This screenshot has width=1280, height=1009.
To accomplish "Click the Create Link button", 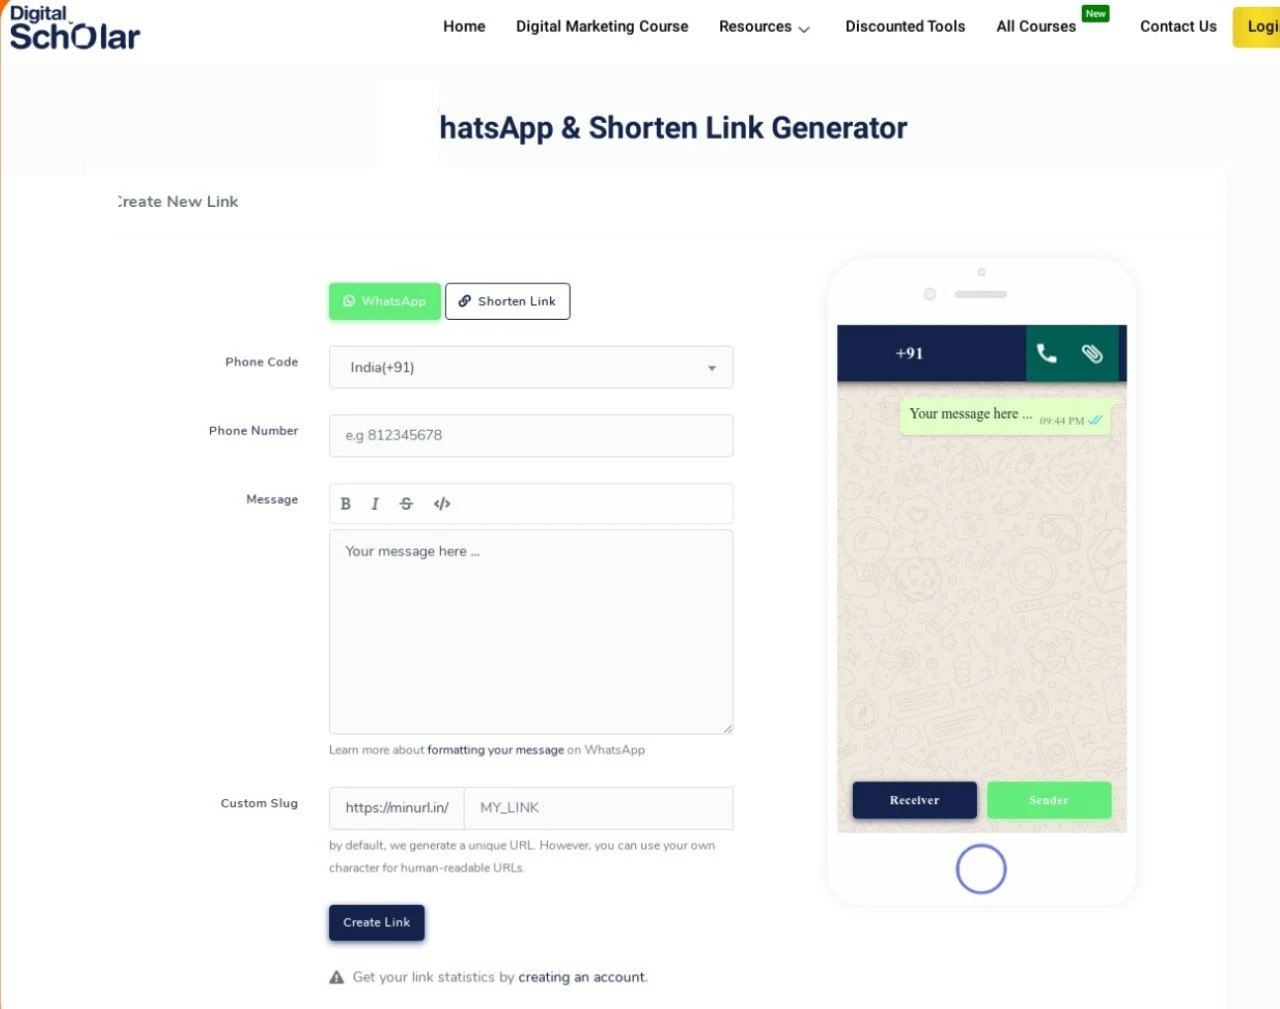I will point(377,923).
